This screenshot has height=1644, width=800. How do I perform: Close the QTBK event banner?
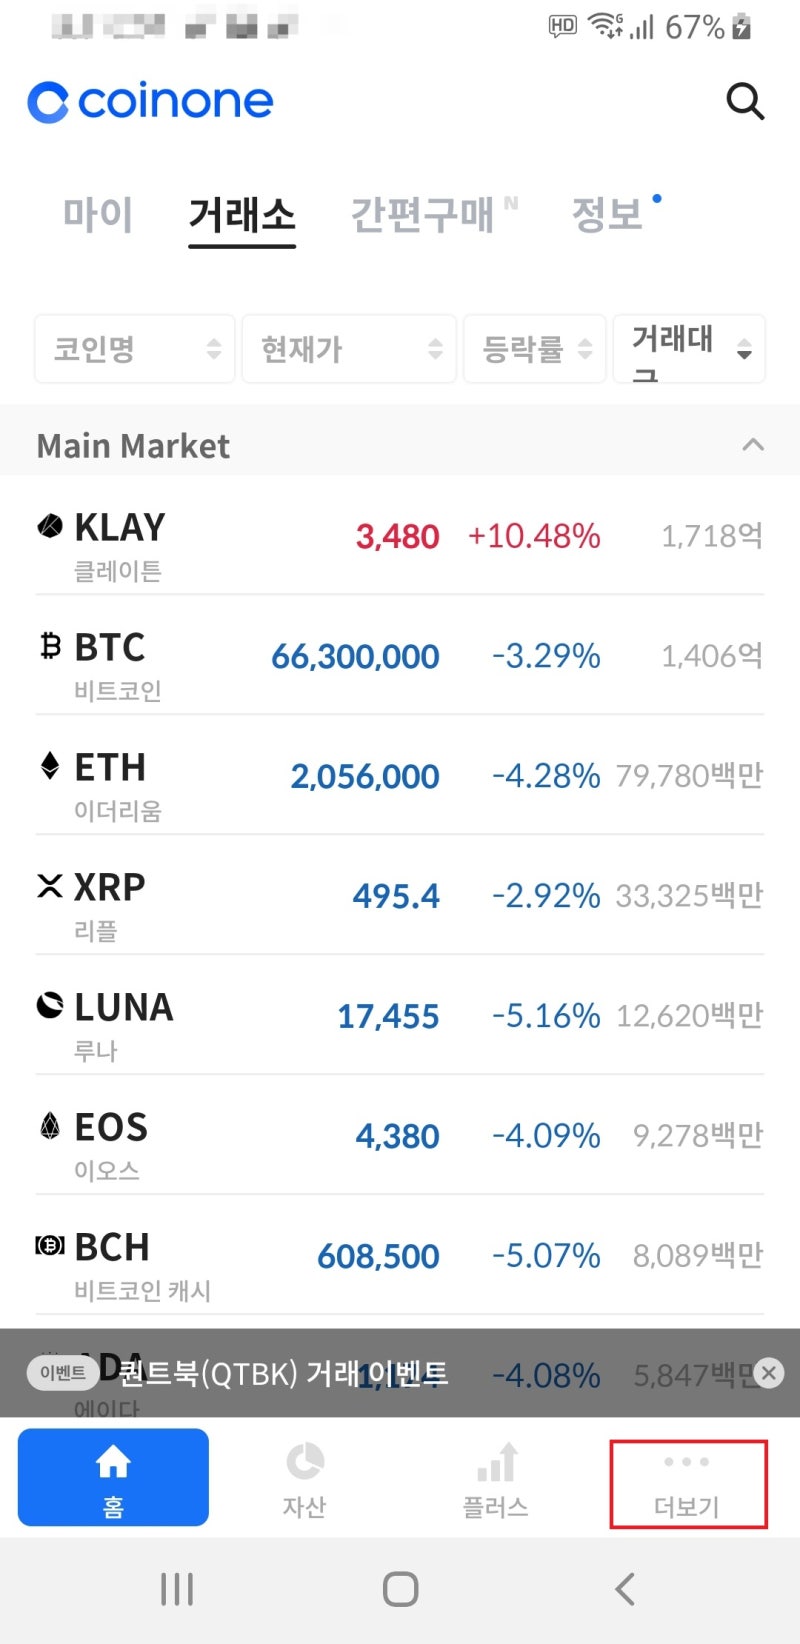pyautogui.click(x=768, y=1373)
